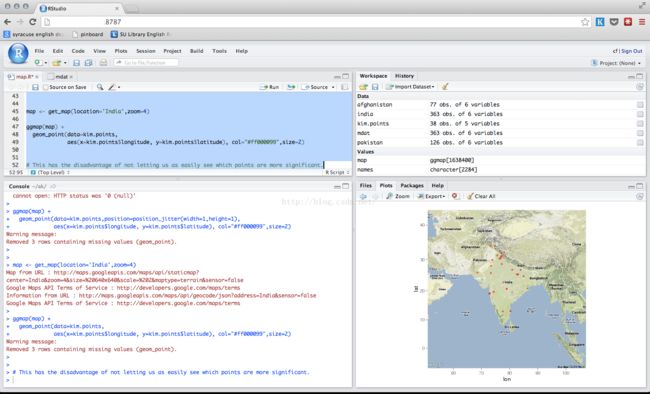Enable the Source on Save checkbox

[46, 87]
